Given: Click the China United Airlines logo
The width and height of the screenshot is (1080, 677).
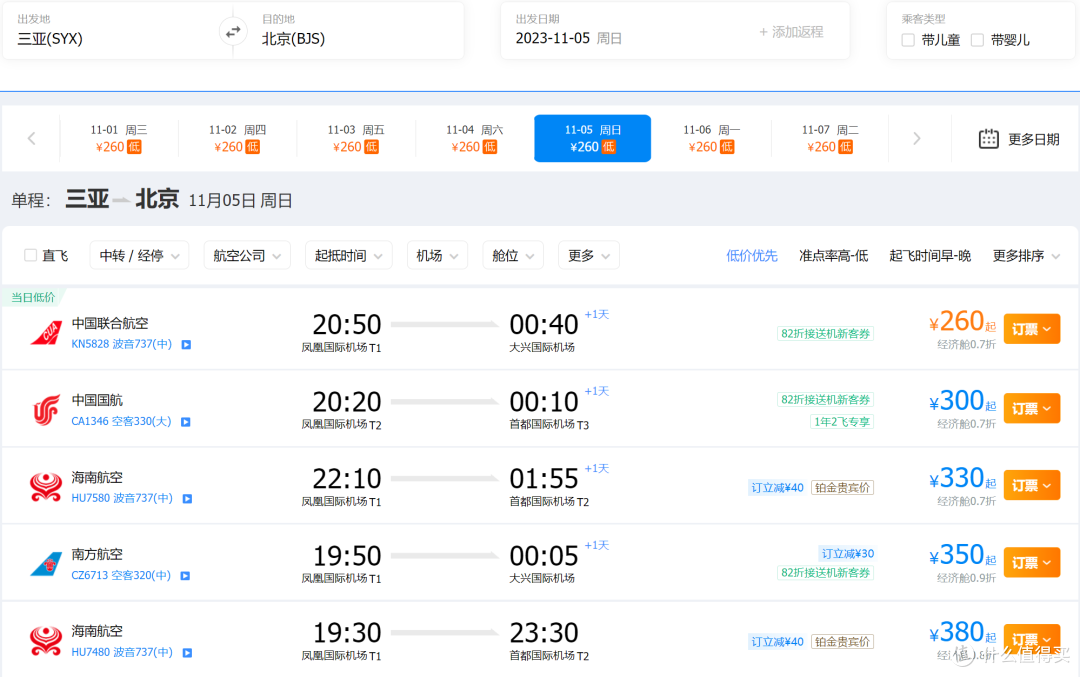Looking at the screenshot, I should click(46, 333).
